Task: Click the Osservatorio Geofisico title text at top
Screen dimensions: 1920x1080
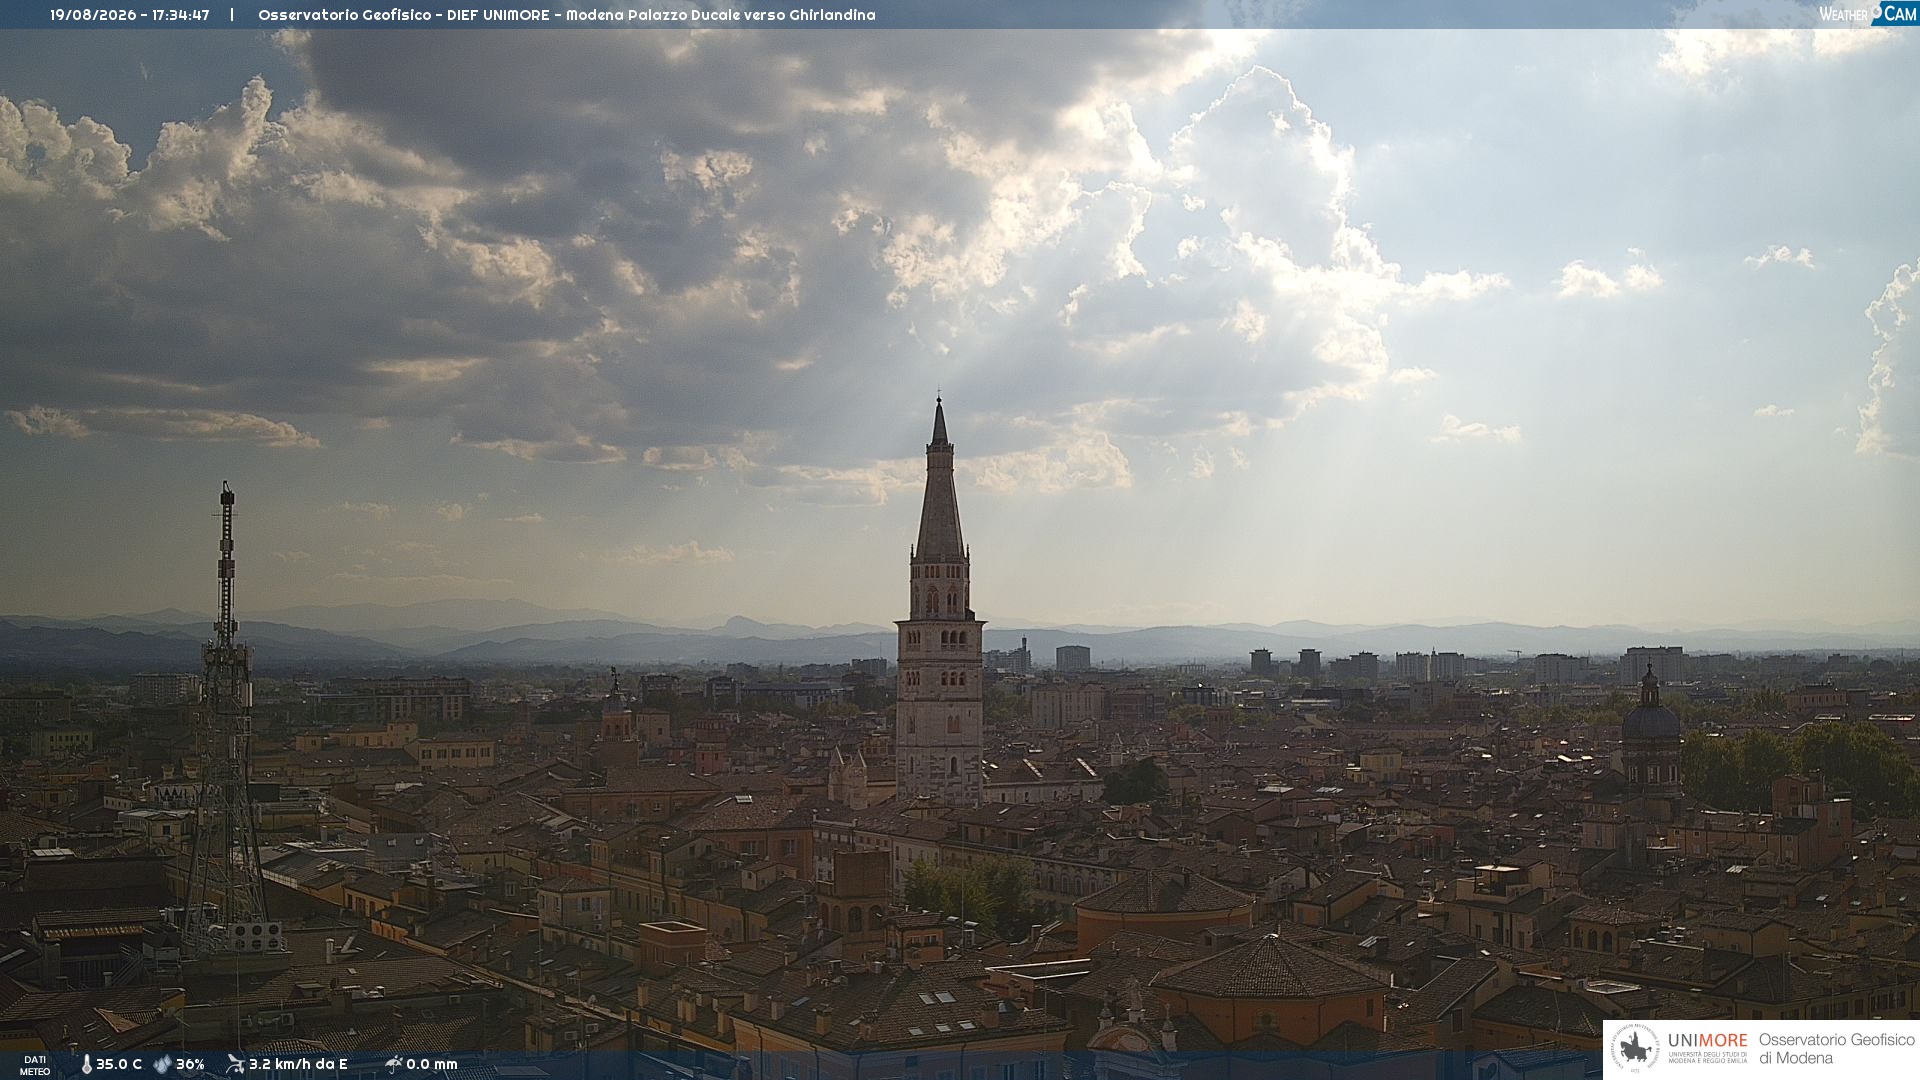Action: (566, 15)
